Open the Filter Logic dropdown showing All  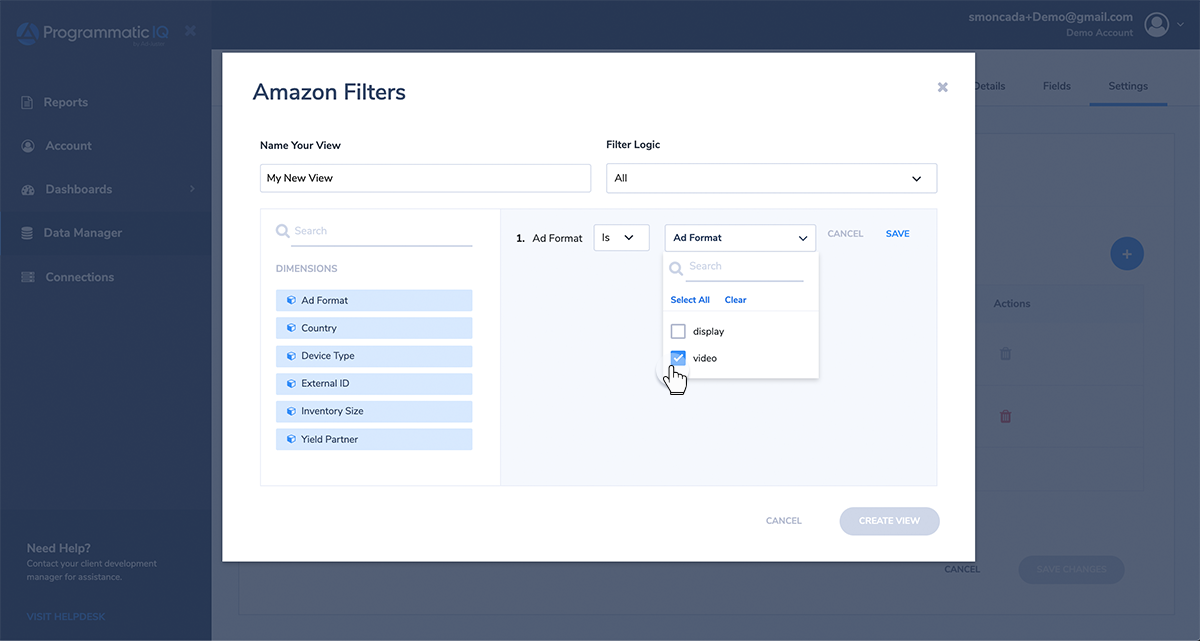point(772,178)
